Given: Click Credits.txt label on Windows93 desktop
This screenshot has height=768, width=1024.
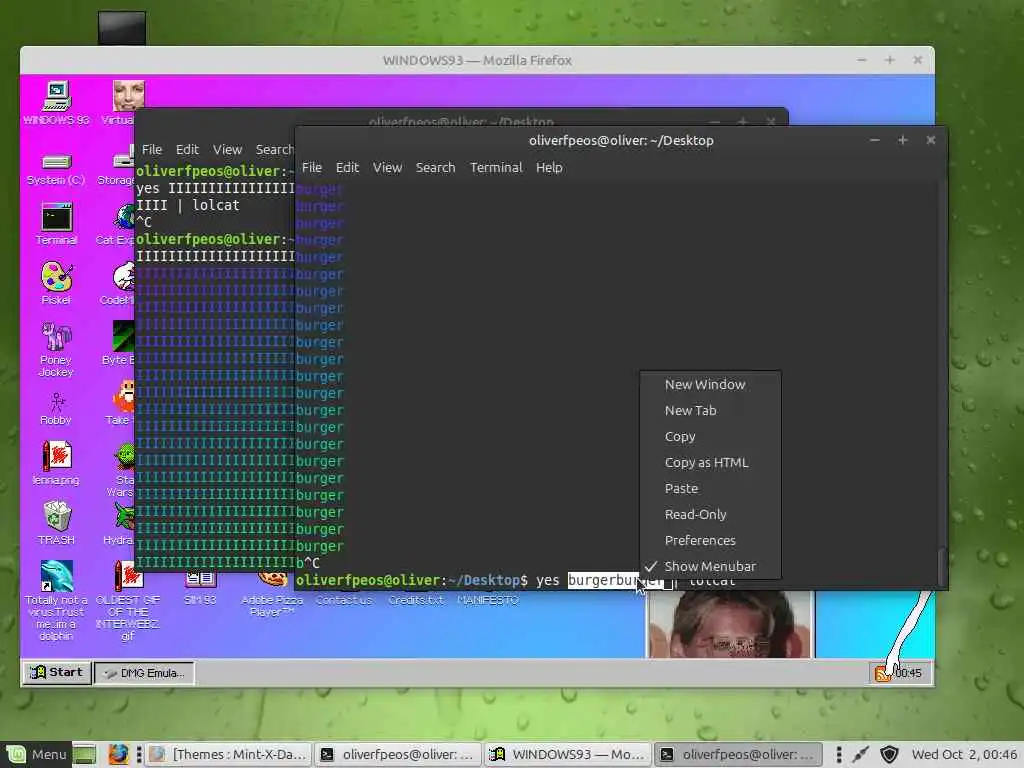Looking at the screenshot, I should pyautogui.click(x=416, y=600).
